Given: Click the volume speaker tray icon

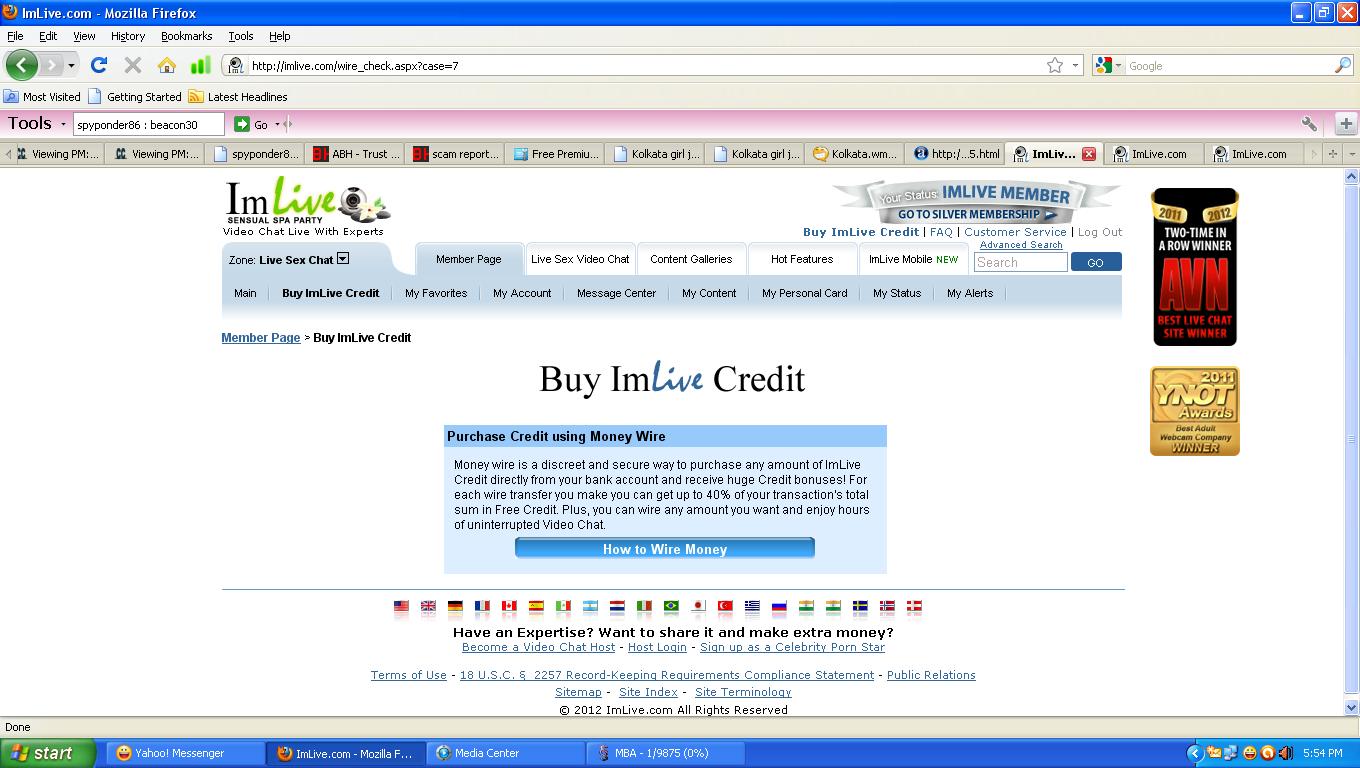Looking at the screenshot, I should (x=1286, y=753).
